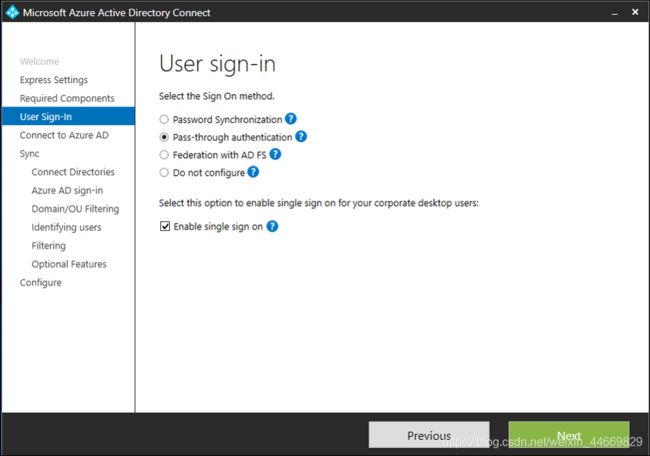
Task: Open Sync step in sidebar
Action: pyautogui.click(x=29, y=154)
